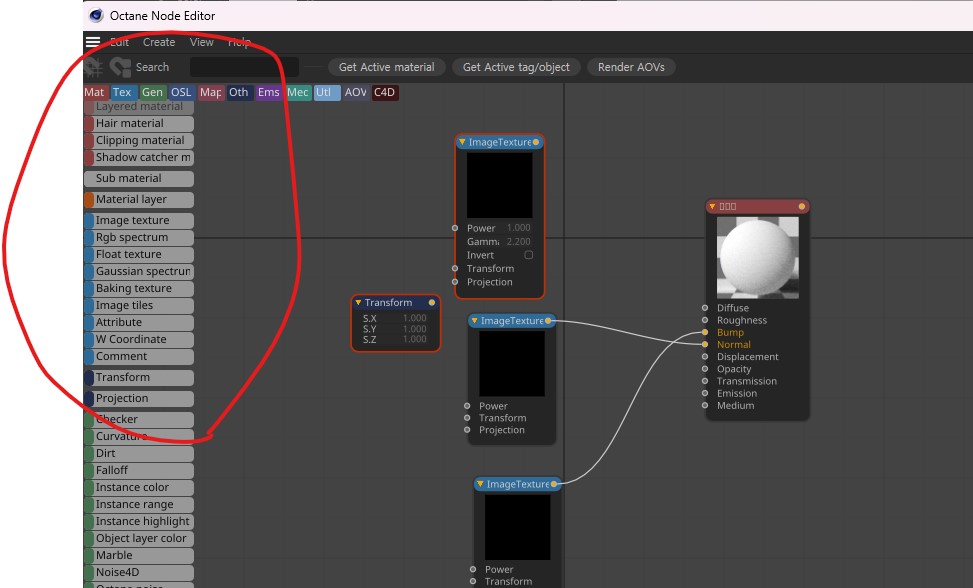Click the Emission input port on the material node
The width and height of the screenshot is (973, 588).
tap(705, 393)
